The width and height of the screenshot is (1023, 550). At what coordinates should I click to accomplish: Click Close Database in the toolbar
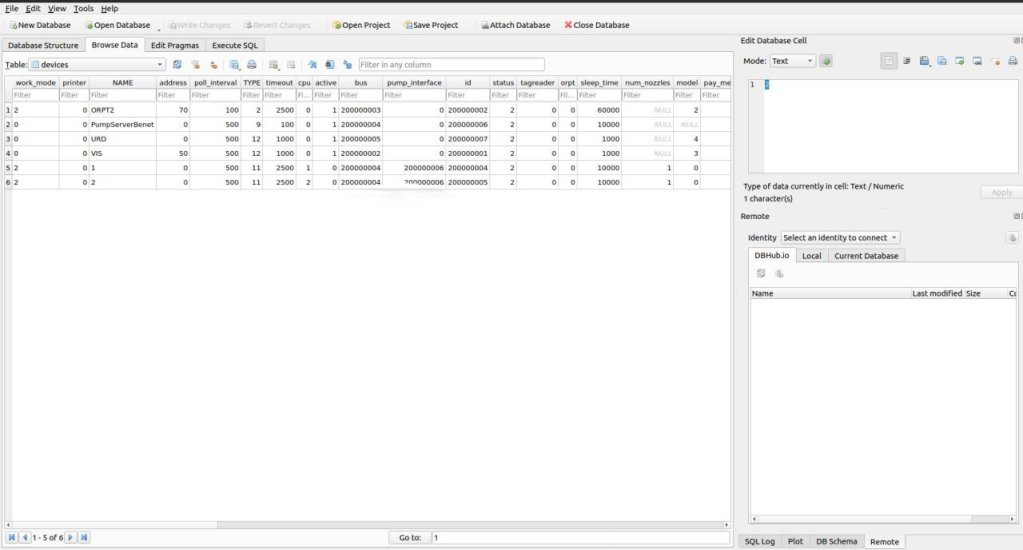coord(597,25)
